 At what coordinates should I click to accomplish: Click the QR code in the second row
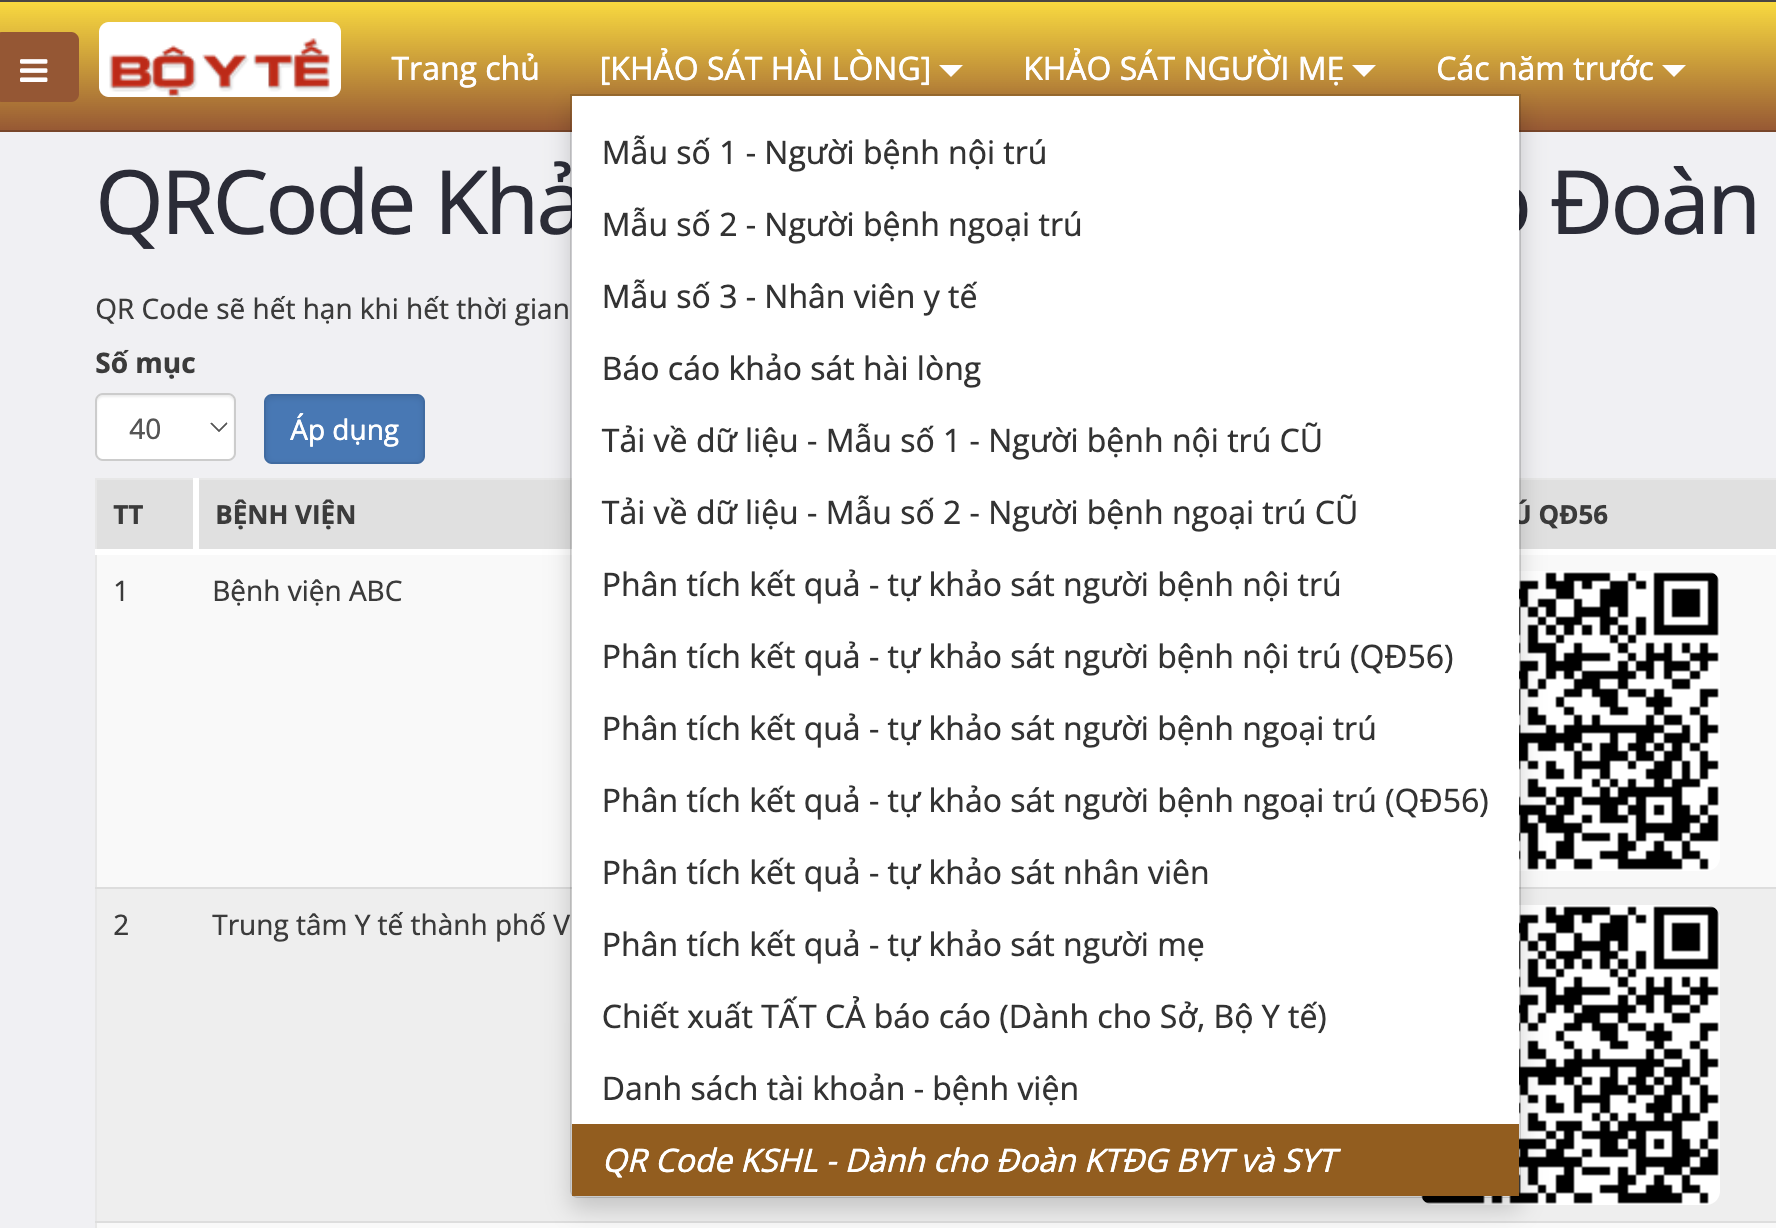(1618, 1052)
